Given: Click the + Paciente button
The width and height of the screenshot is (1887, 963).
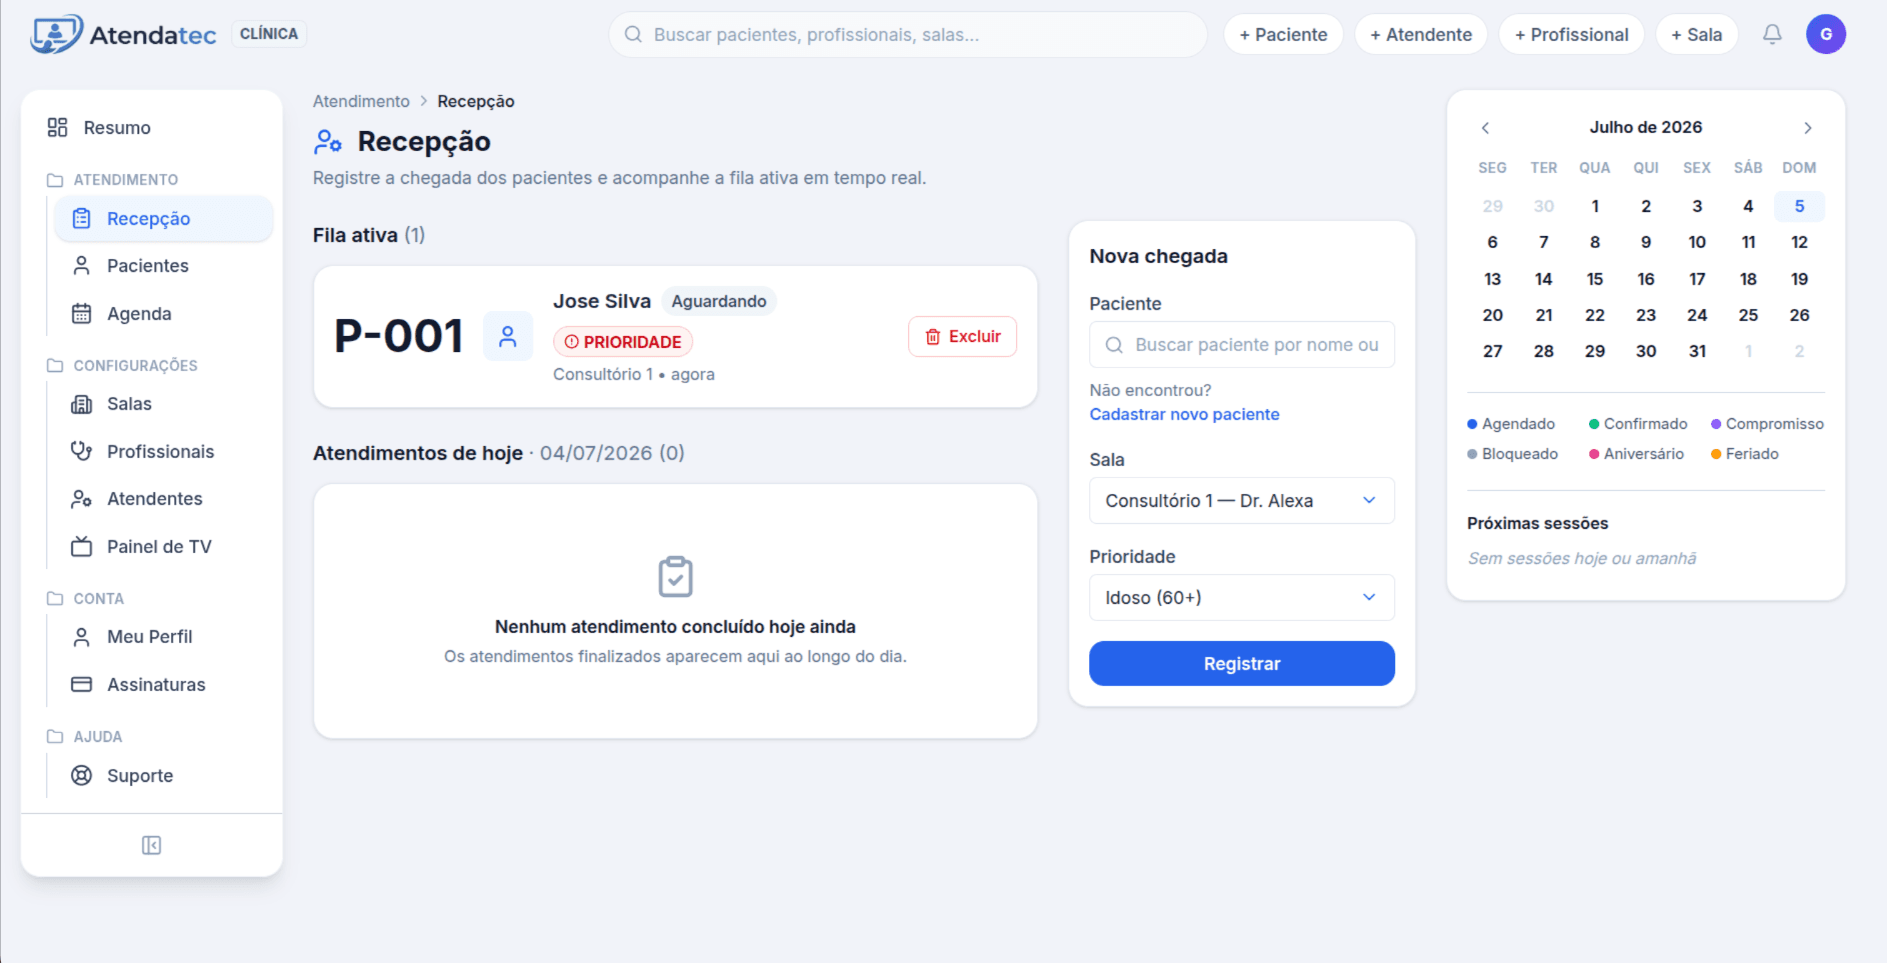Looking at the screenshot, I should tap(1283, 34).
